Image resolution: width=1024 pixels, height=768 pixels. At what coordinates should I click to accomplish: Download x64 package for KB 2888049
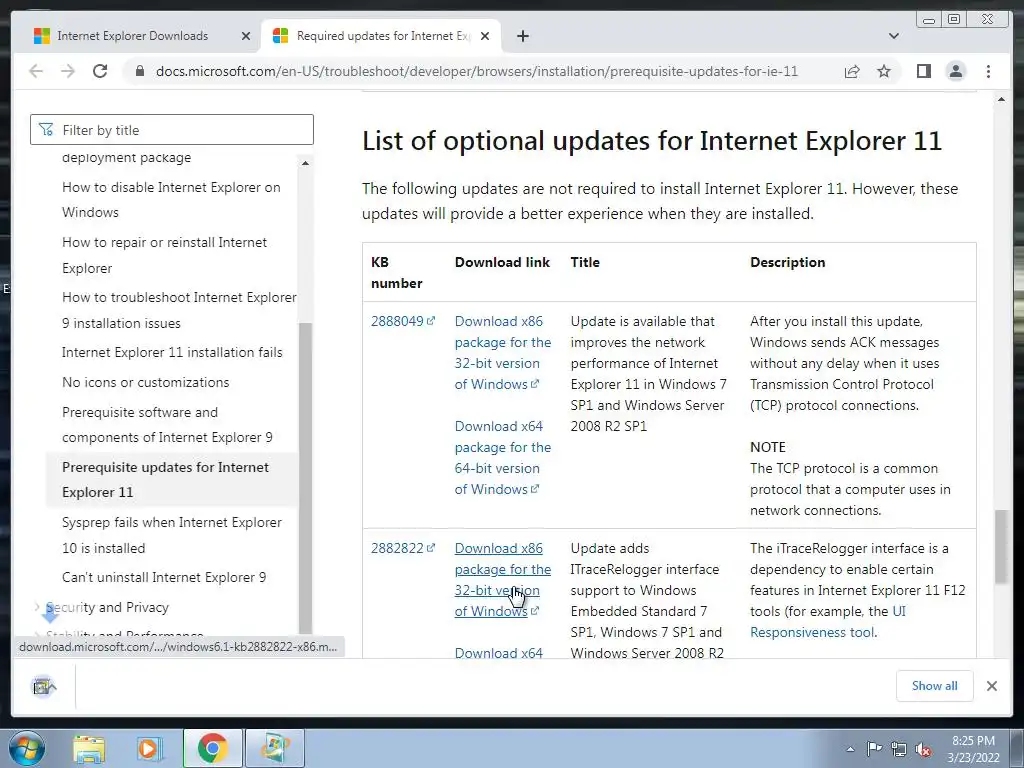tap(503, 458)
